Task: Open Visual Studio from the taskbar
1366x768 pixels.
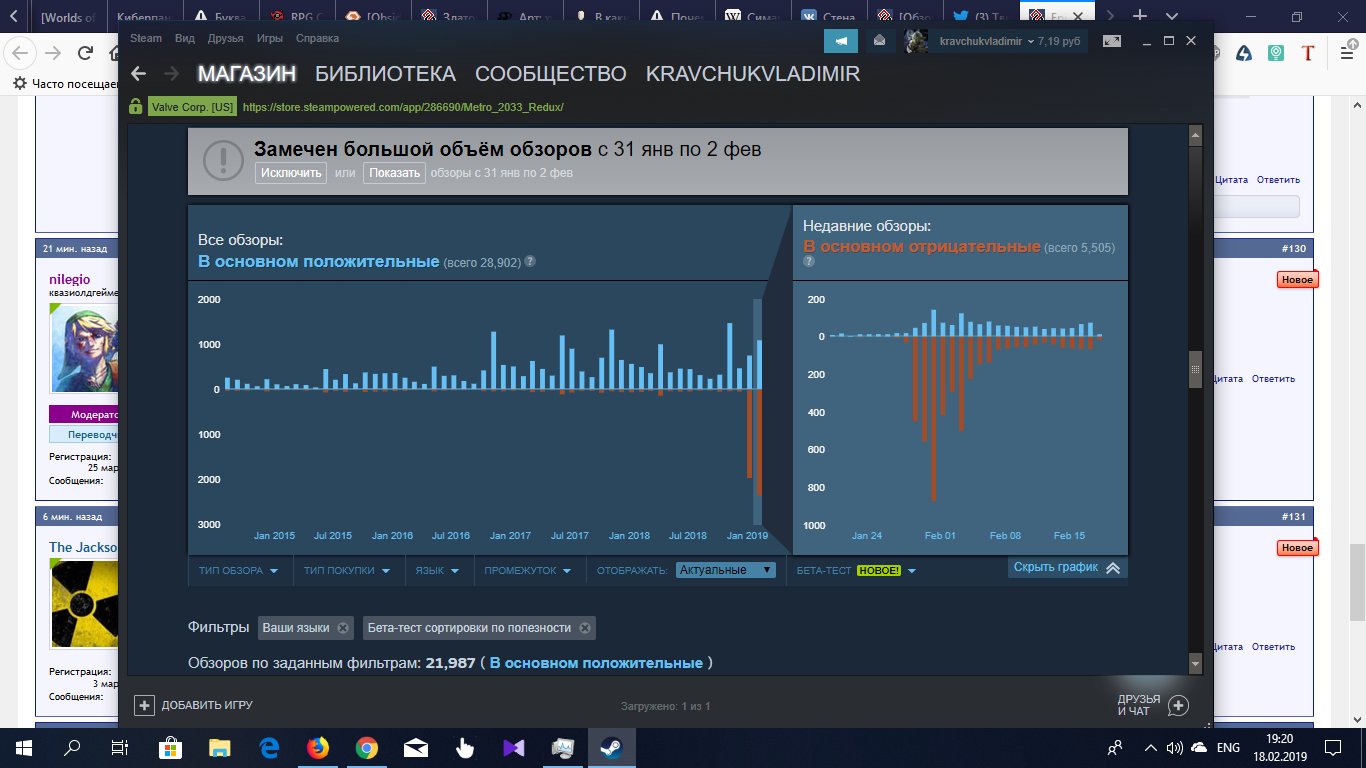Action: 513,747
